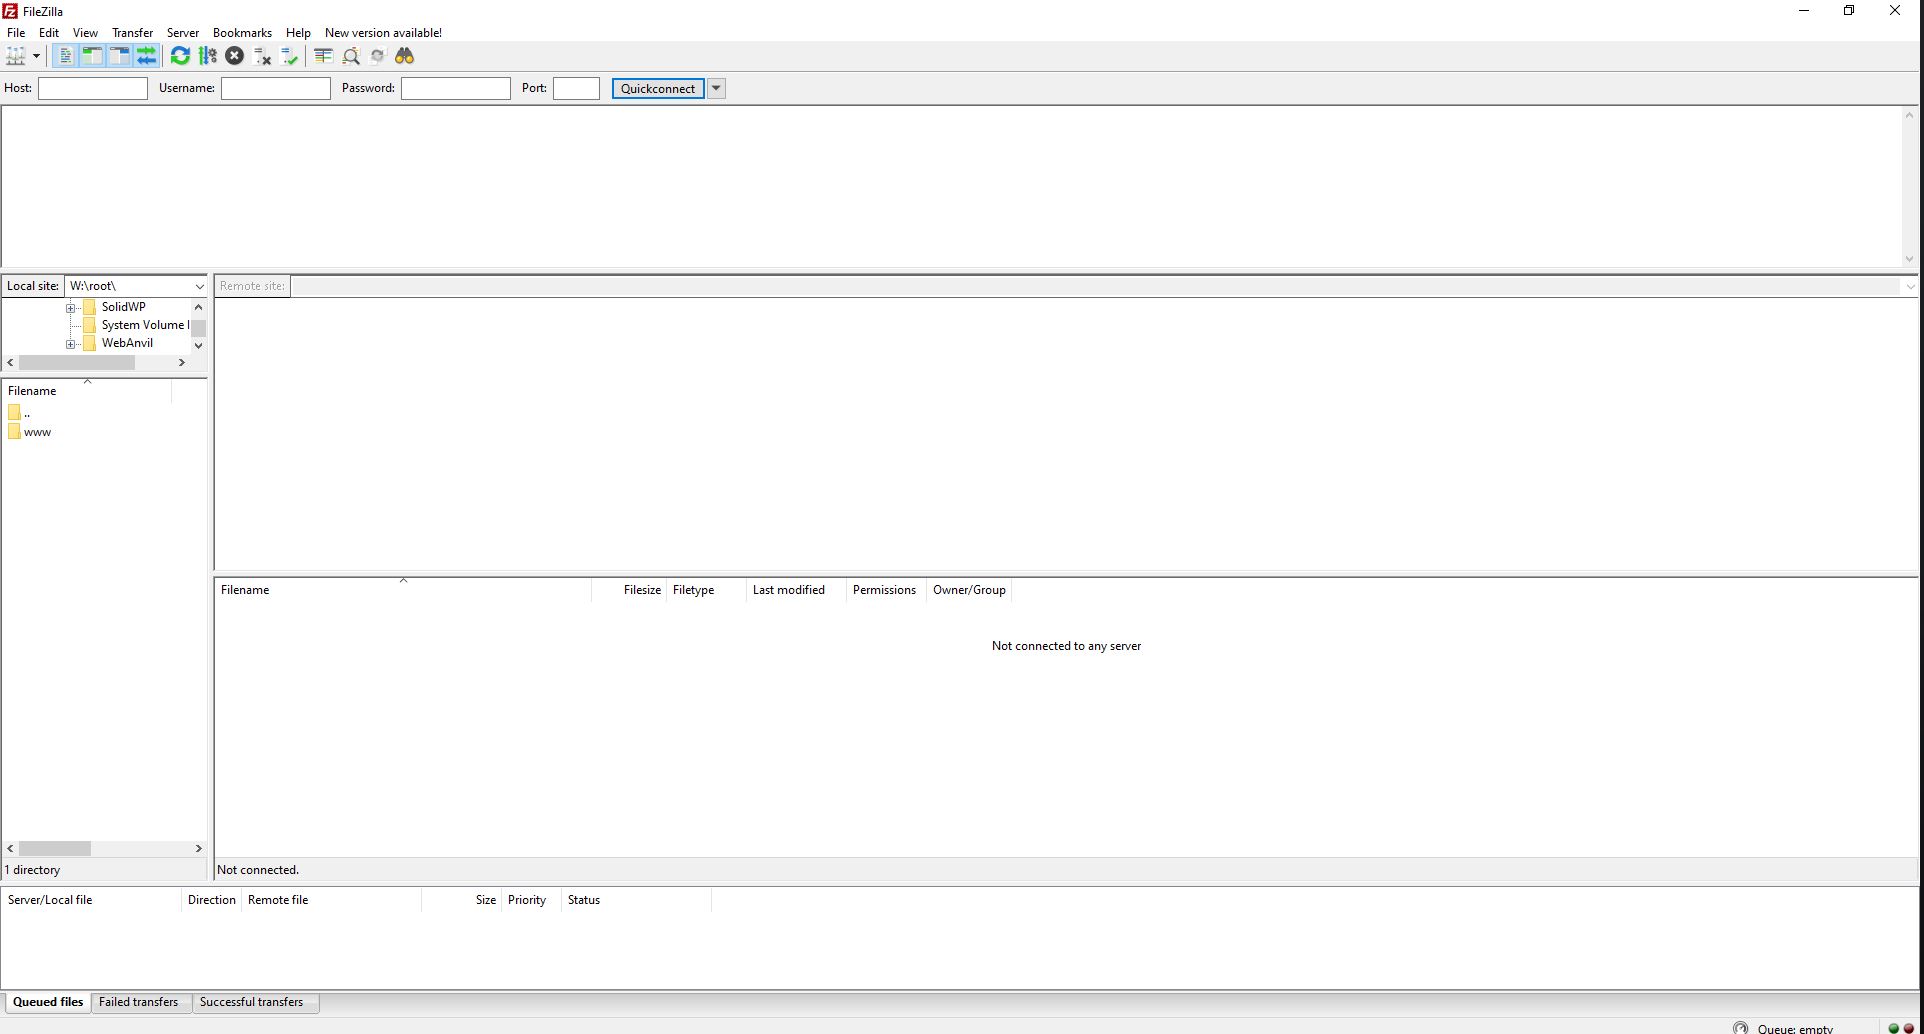Refresh the file and folder lists

pos(180,56)
